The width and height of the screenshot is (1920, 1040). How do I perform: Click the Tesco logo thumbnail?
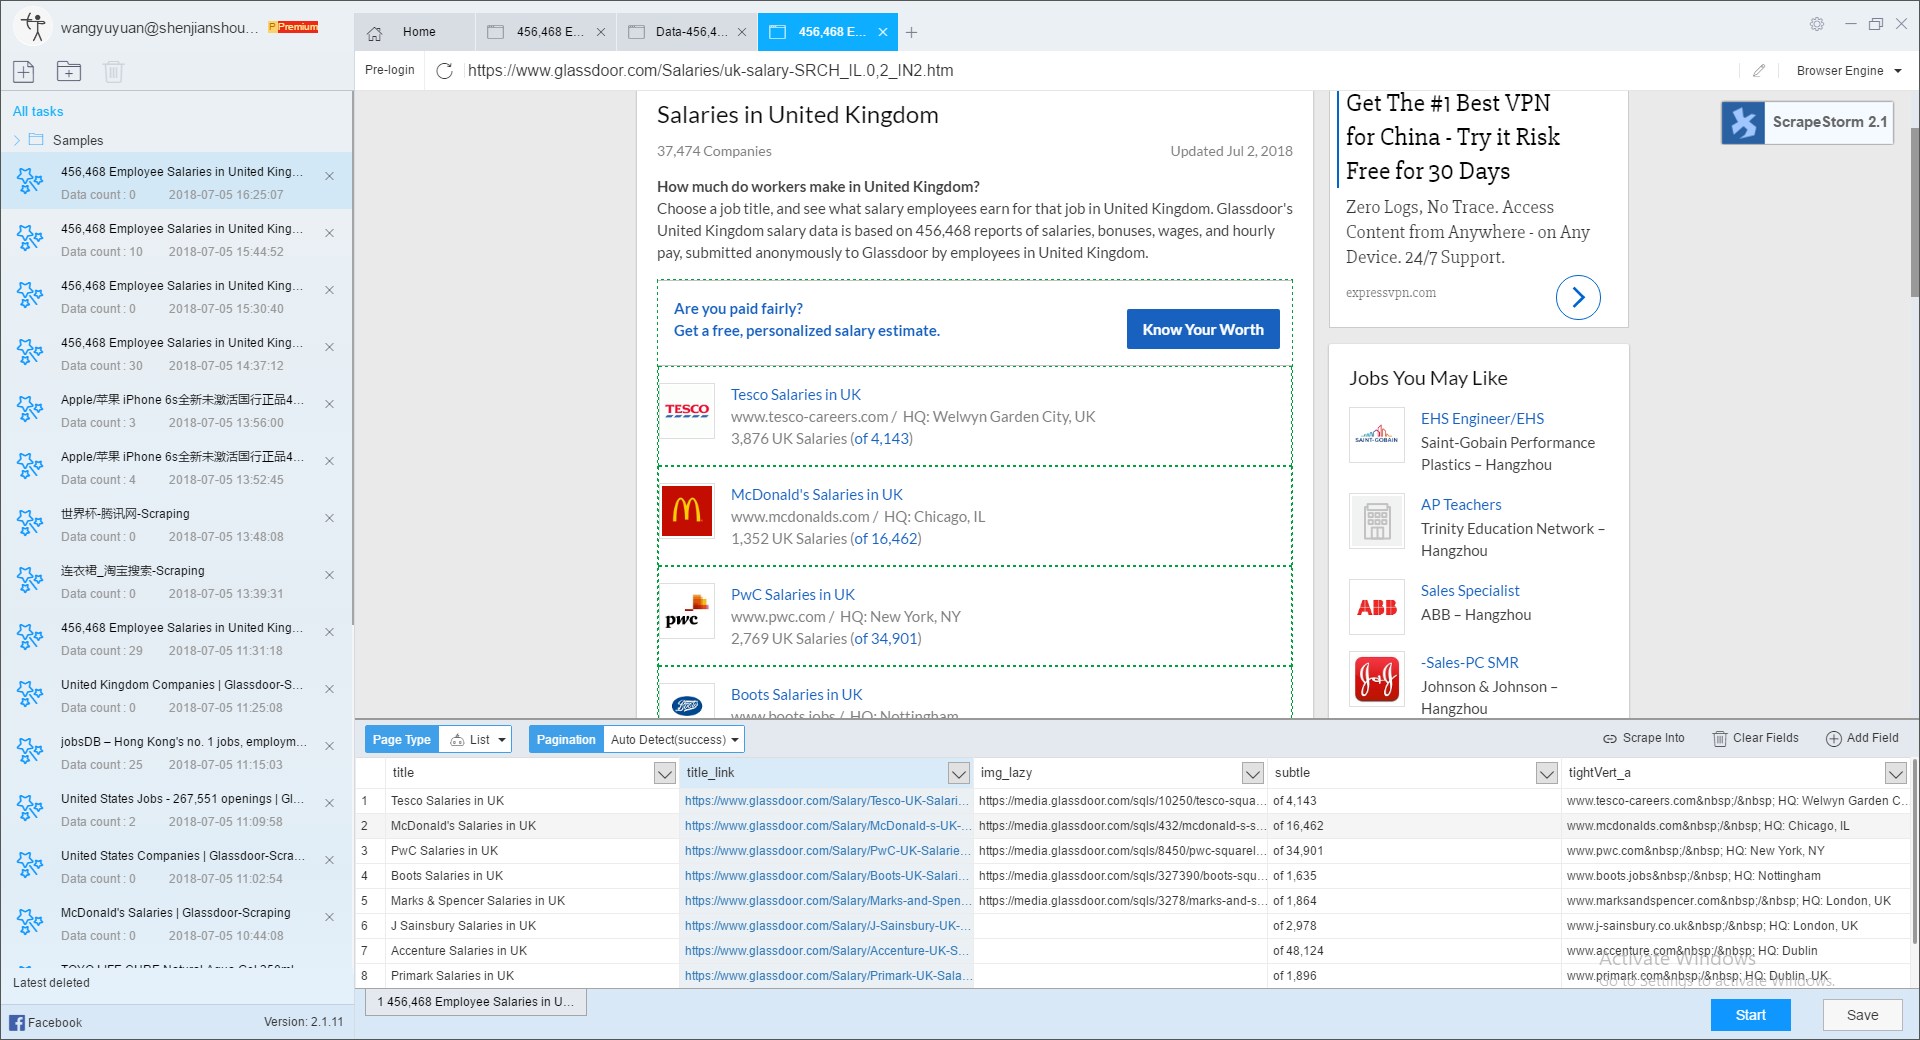coord(687,410)
